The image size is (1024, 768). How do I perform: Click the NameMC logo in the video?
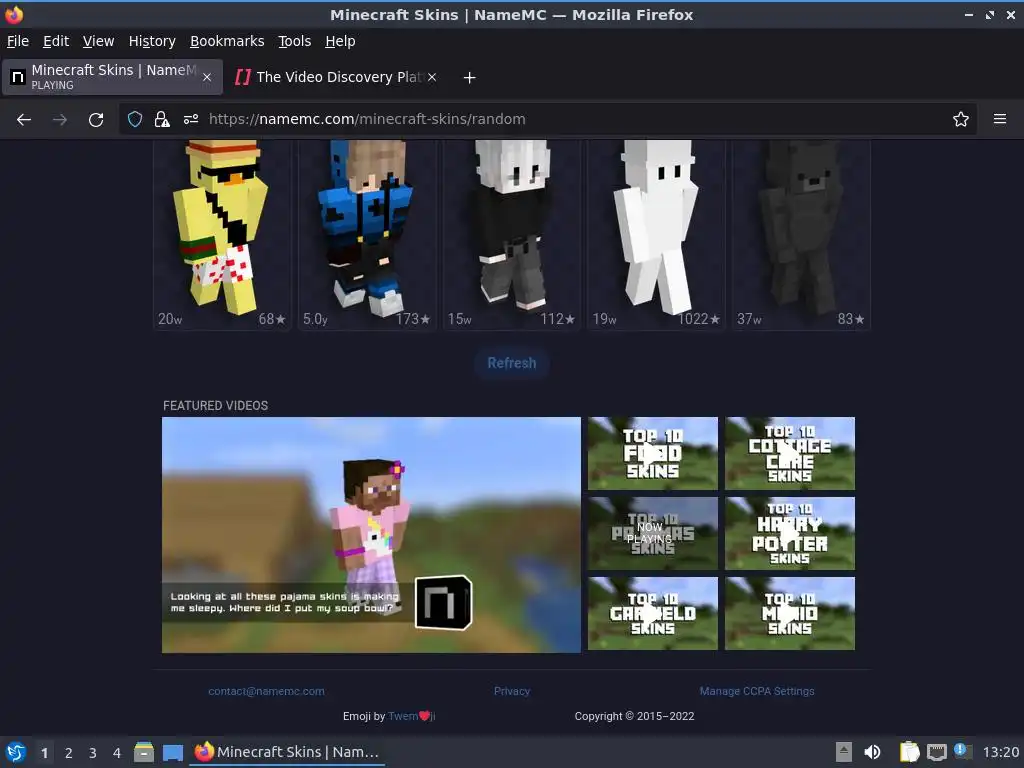click(x=443, y=602)
